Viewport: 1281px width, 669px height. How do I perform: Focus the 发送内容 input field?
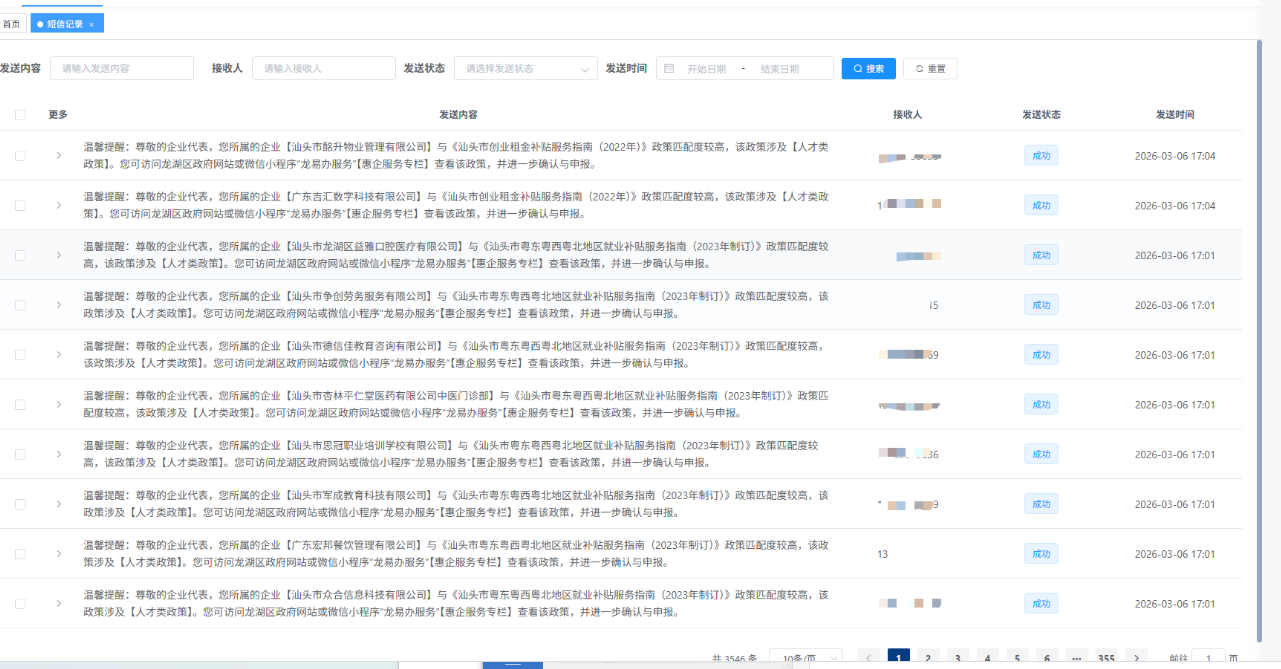pyautogui.click(x=122, y=69)
